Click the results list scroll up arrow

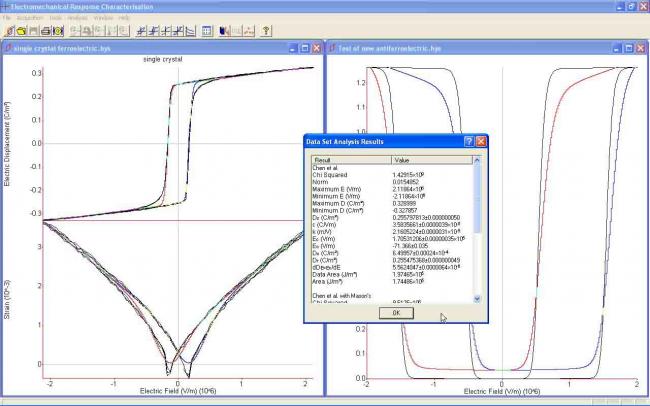[476, 159]
